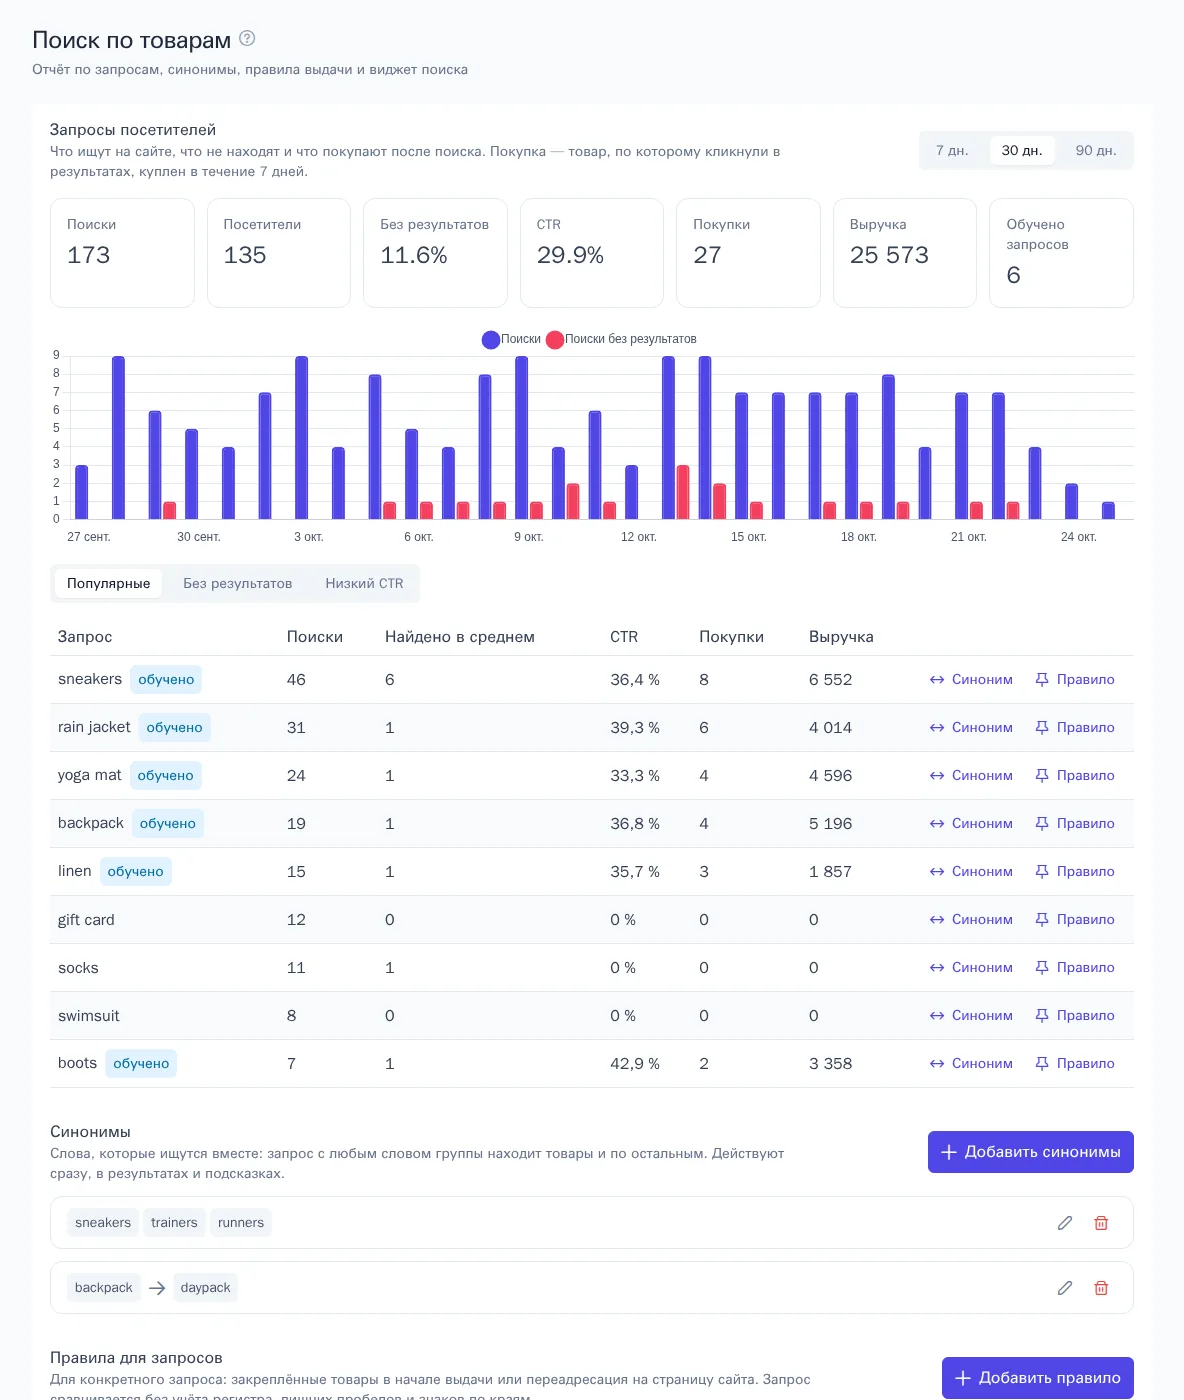Image resolution: width=1184 pixels, height=1400 pixels.
Task: Switch to the Без результатов tab
Action: click(238, 584)
